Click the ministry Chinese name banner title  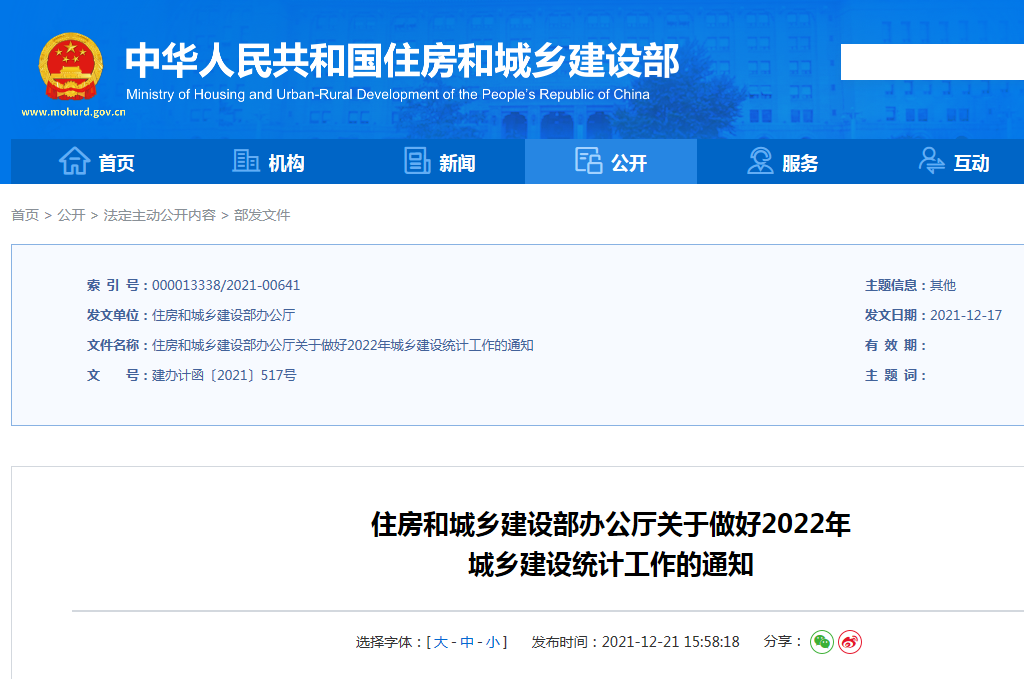click(x=402, y=61)
